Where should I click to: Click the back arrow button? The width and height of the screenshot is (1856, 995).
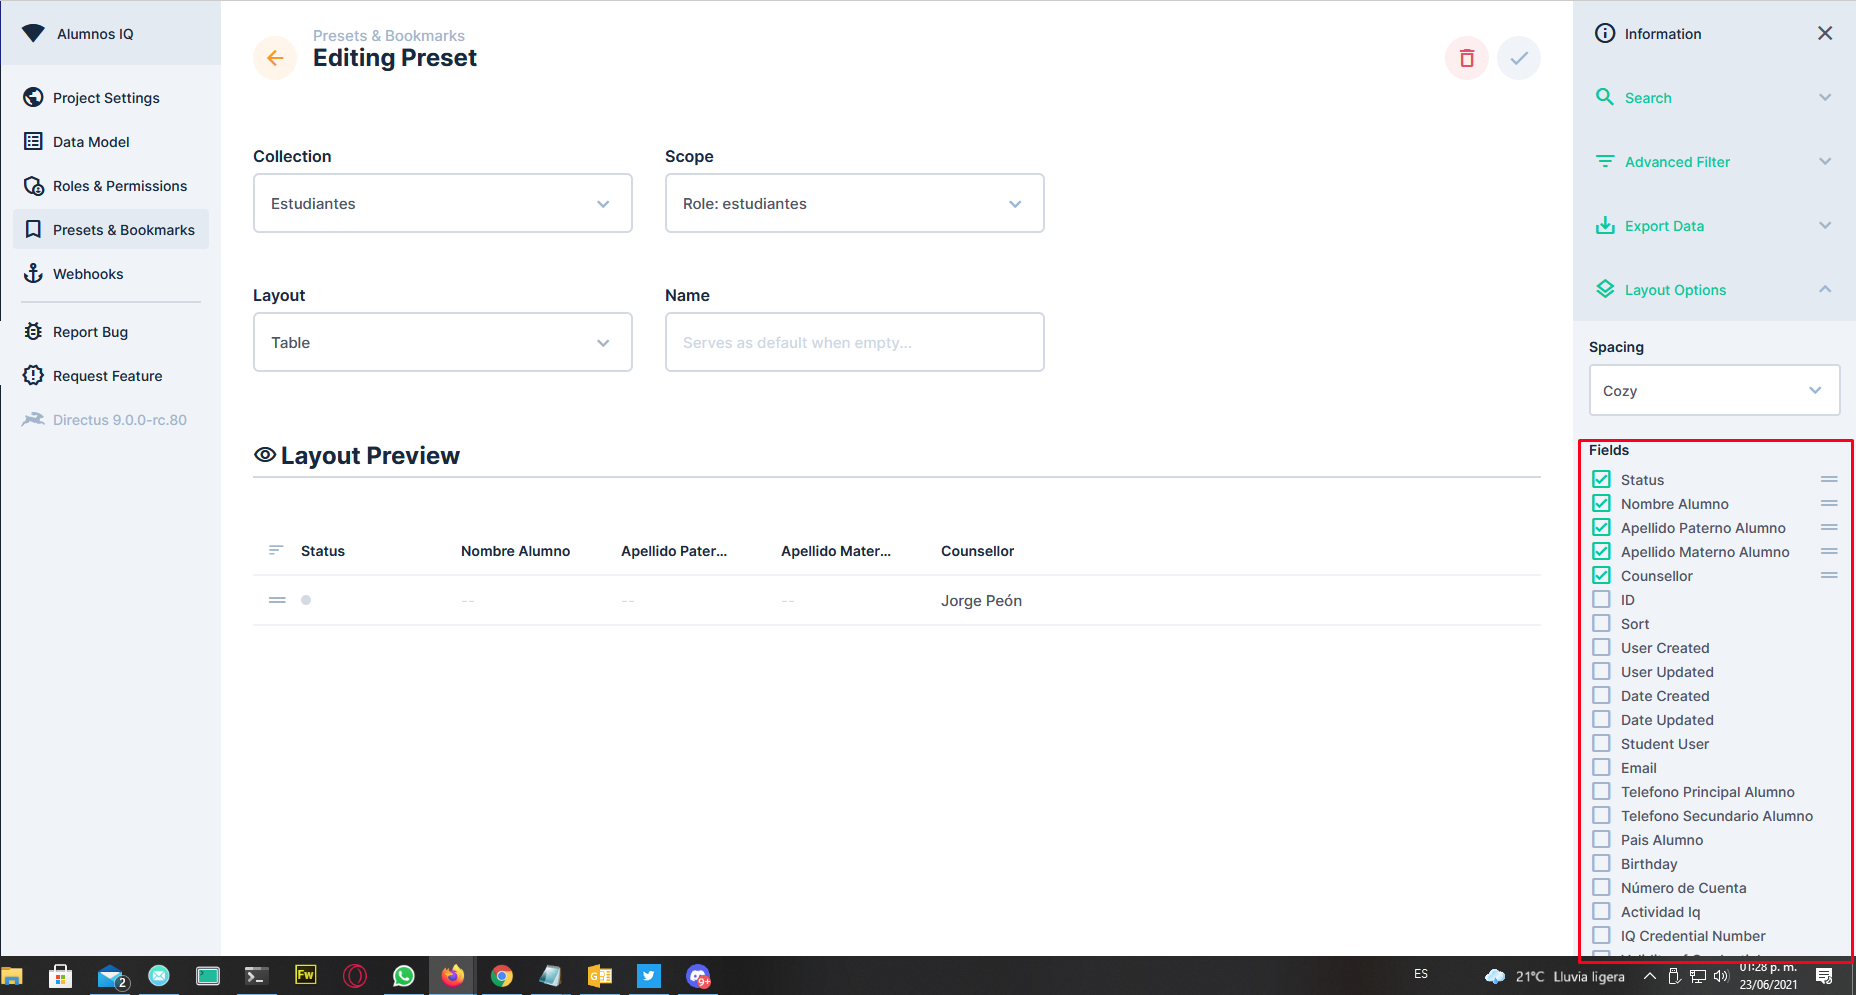(275, 58)
